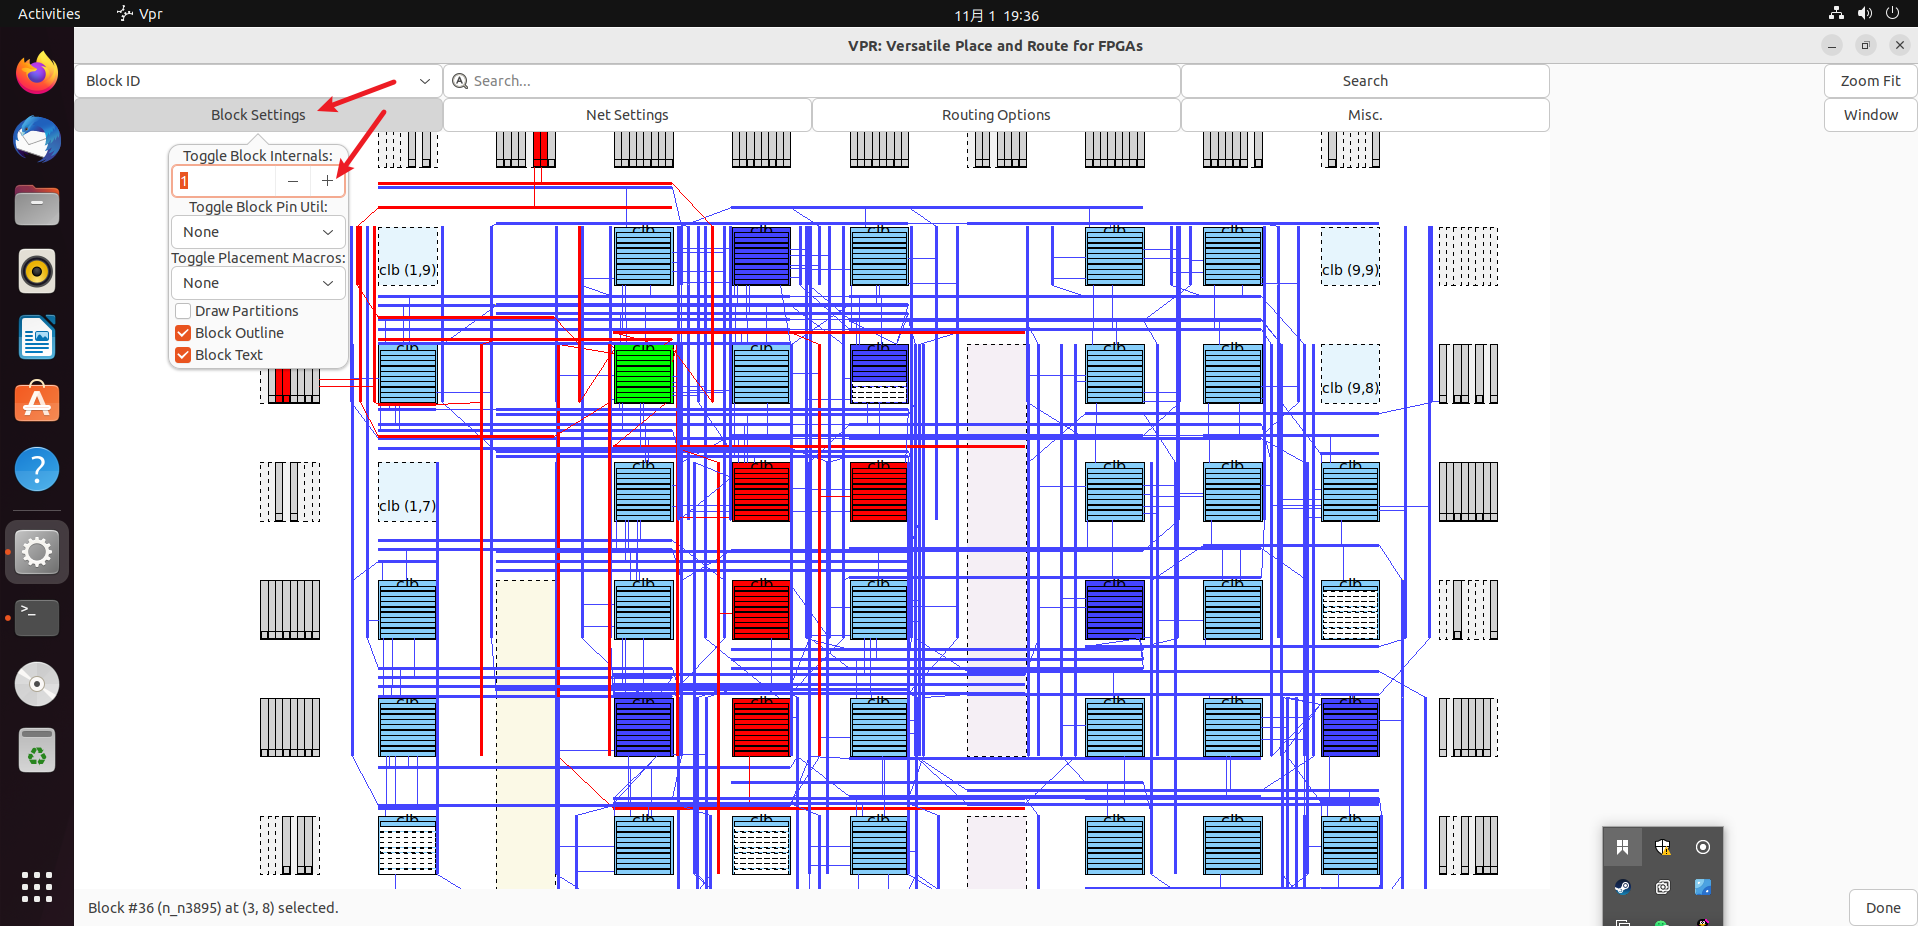Expand the Toggle Block Pin Util dropdown

pos(258,232)
